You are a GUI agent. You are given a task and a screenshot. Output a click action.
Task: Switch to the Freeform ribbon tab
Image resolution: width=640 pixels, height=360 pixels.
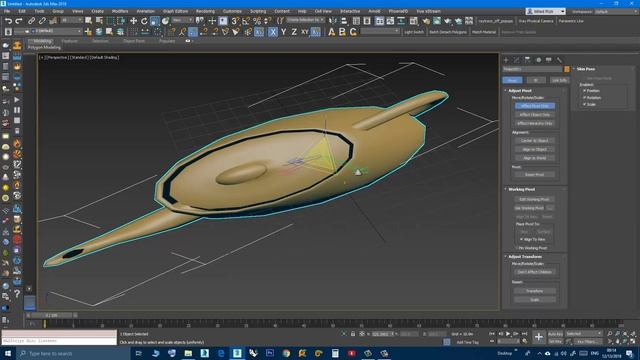(x=69, y=41)
